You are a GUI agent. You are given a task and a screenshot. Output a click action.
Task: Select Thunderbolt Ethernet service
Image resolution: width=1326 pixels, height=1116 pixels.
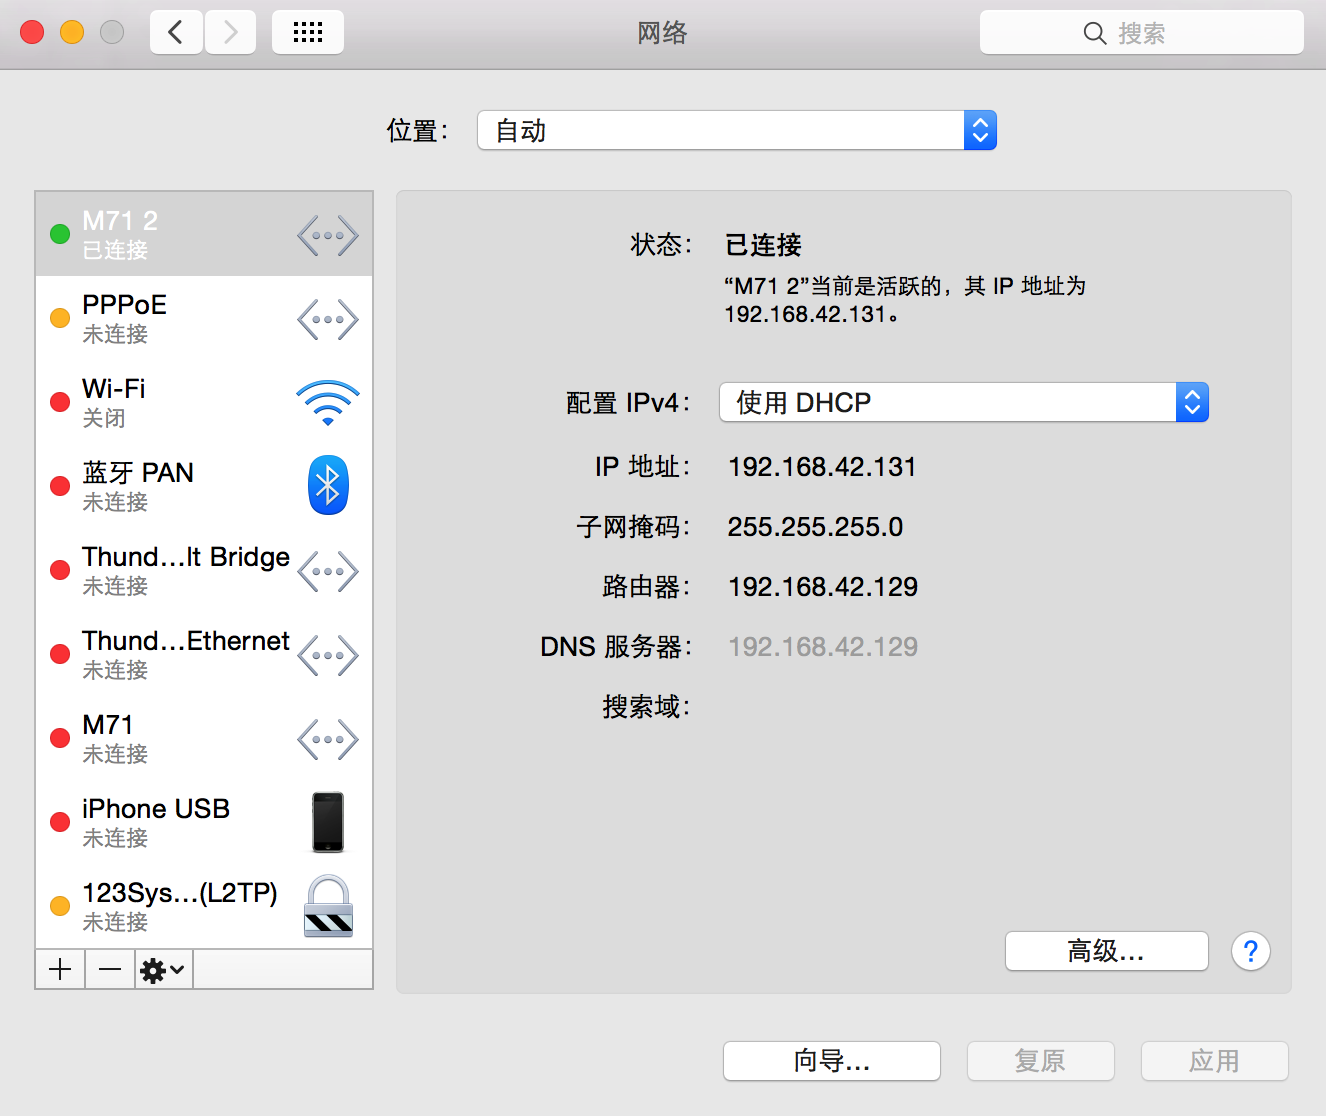point(204,654)
